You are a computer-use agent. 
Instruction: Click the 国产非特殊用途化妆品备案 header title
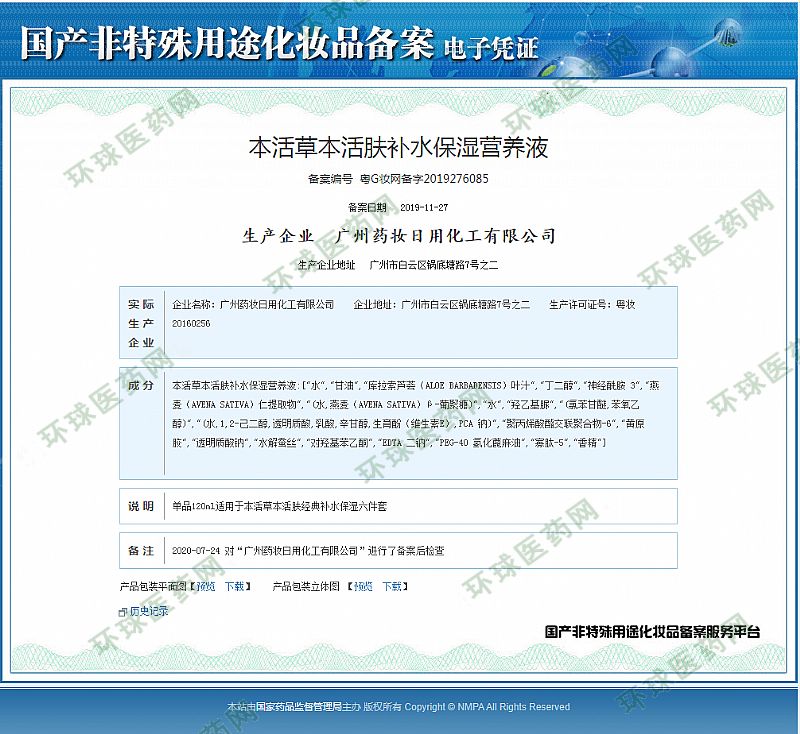[x=226, y=45]
